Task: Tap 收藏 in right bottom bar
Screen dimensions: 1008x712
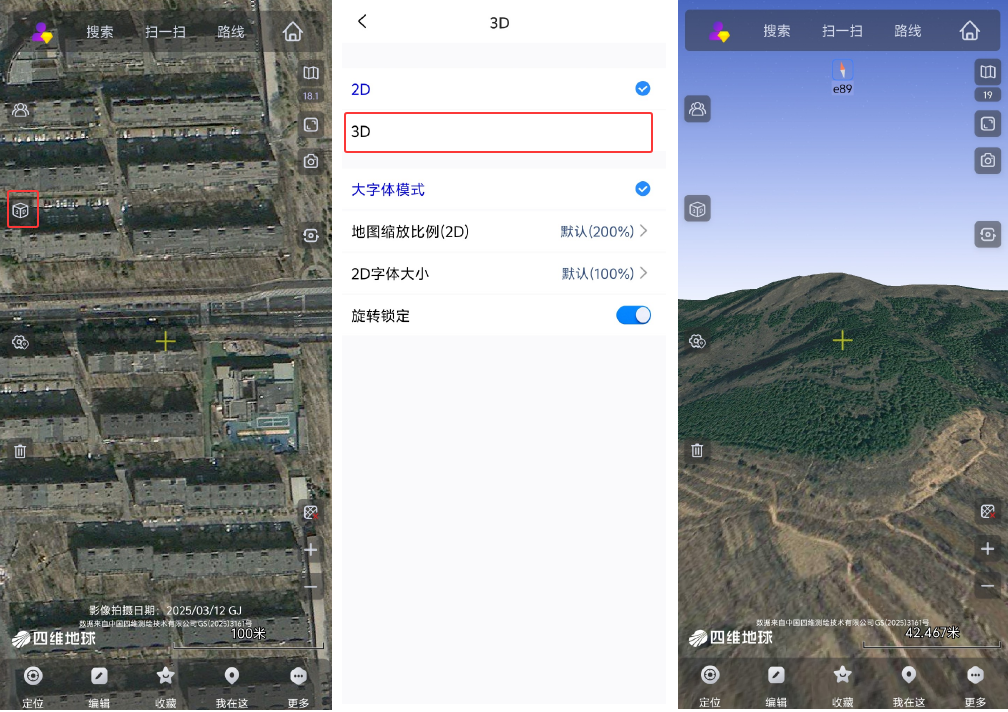Action: [842, 685]
